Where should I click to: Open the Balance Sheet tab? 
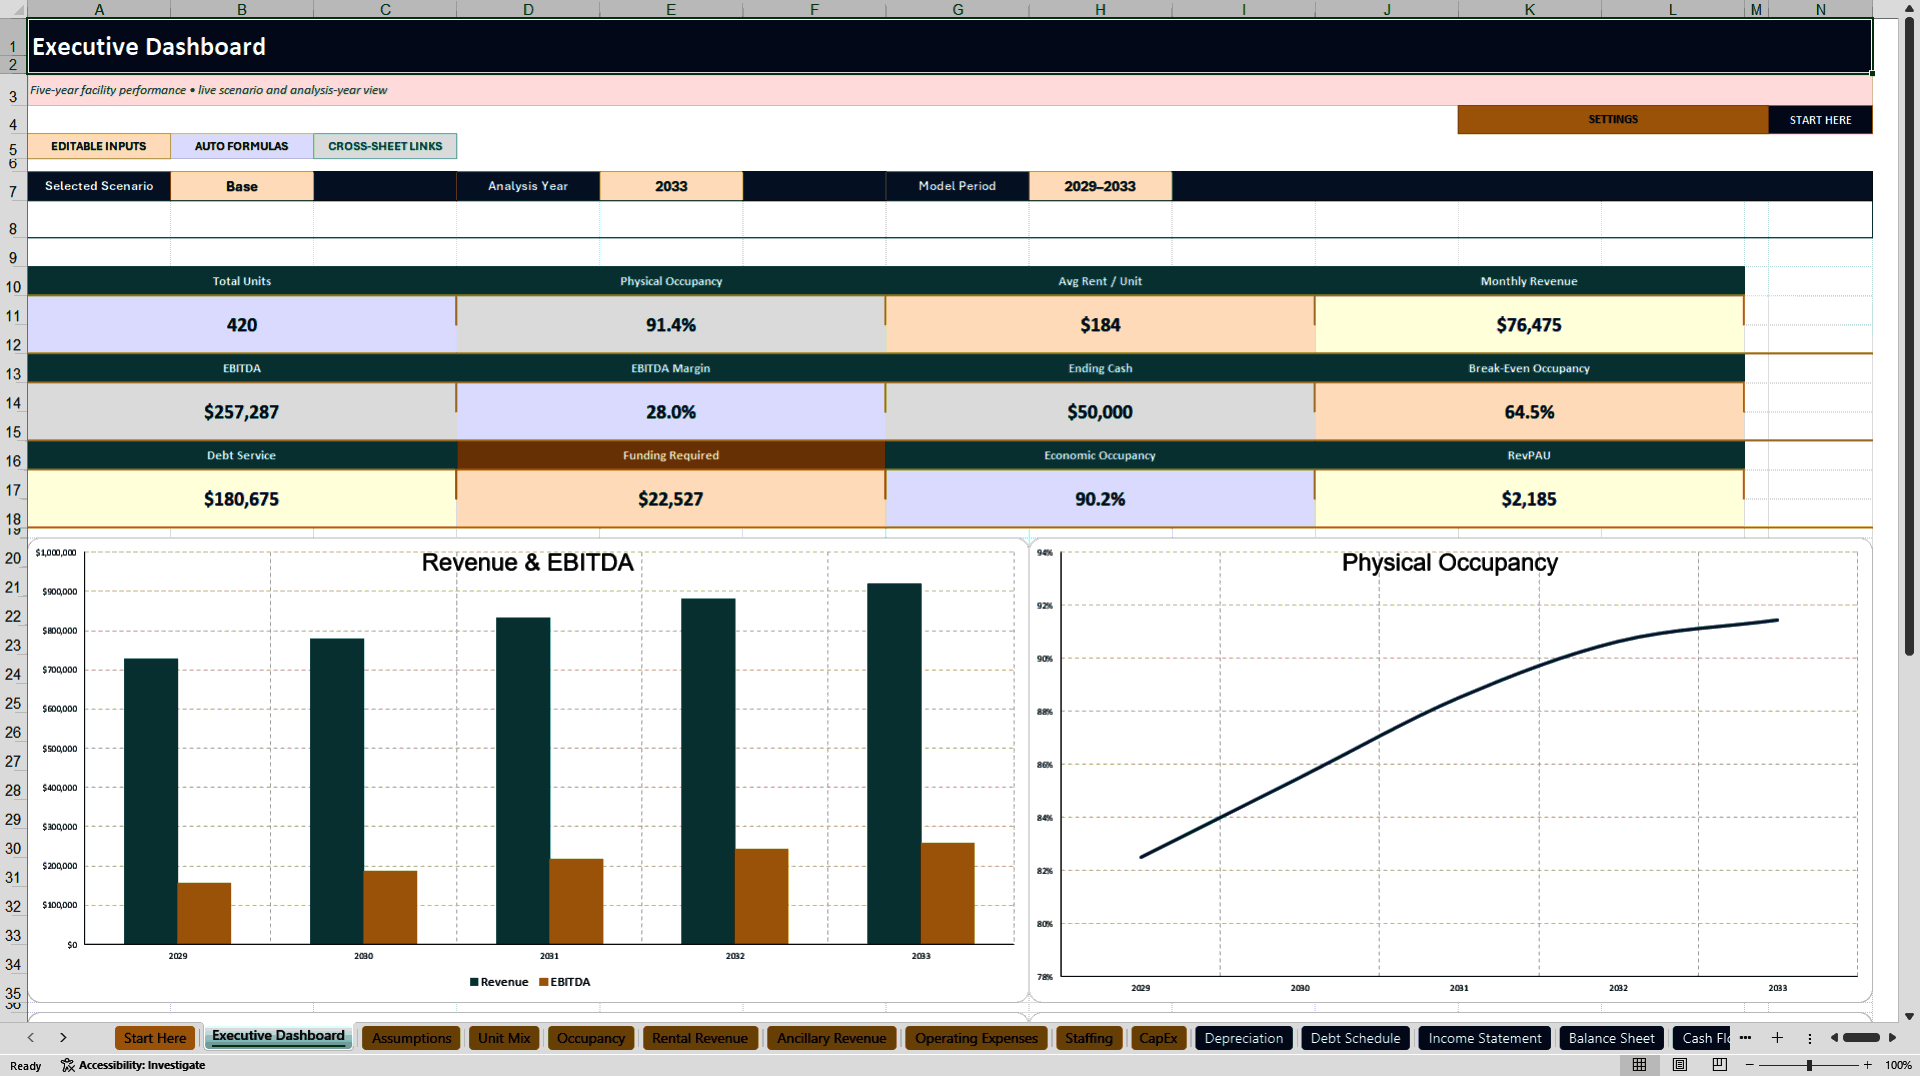[x=1611, y=1038]
